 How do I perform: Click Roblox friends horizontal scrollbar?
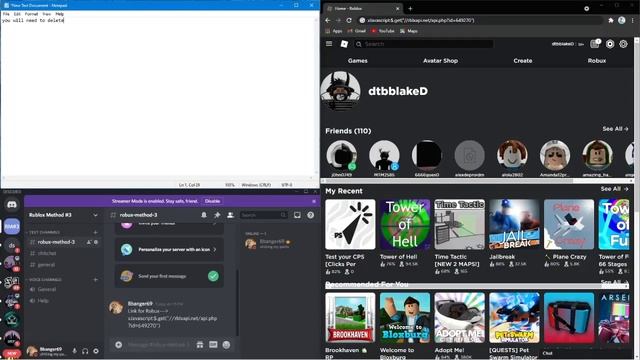pyautogui.click(x=449, y=180)
